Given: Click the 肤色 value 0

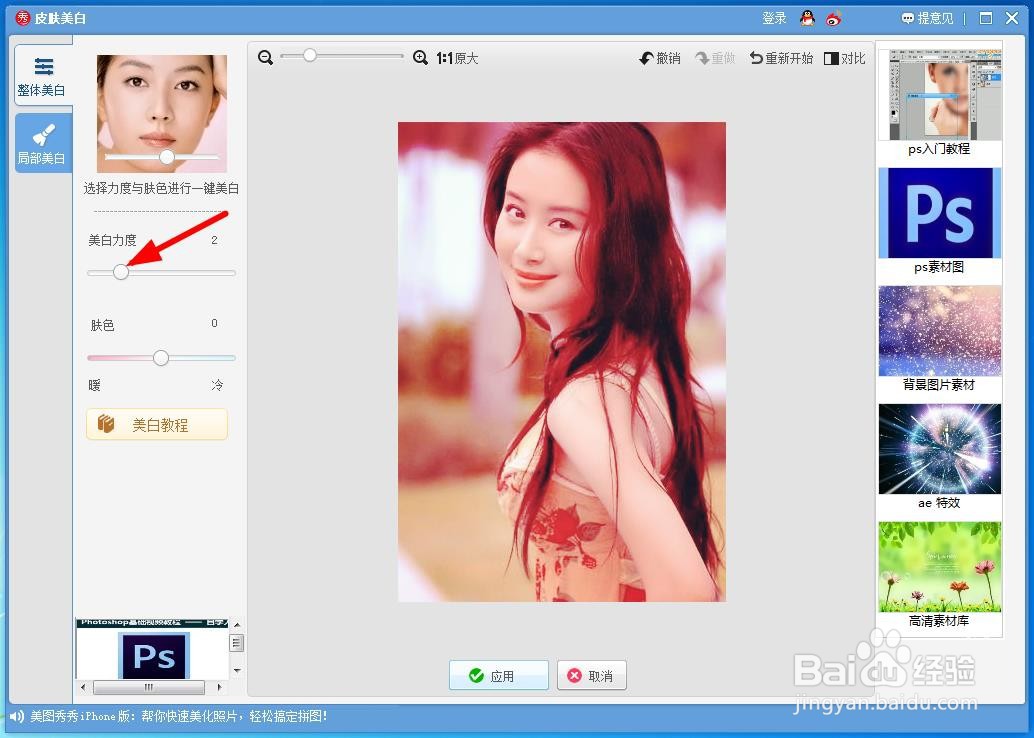Looking at the screenshot, I should [214, 323].
